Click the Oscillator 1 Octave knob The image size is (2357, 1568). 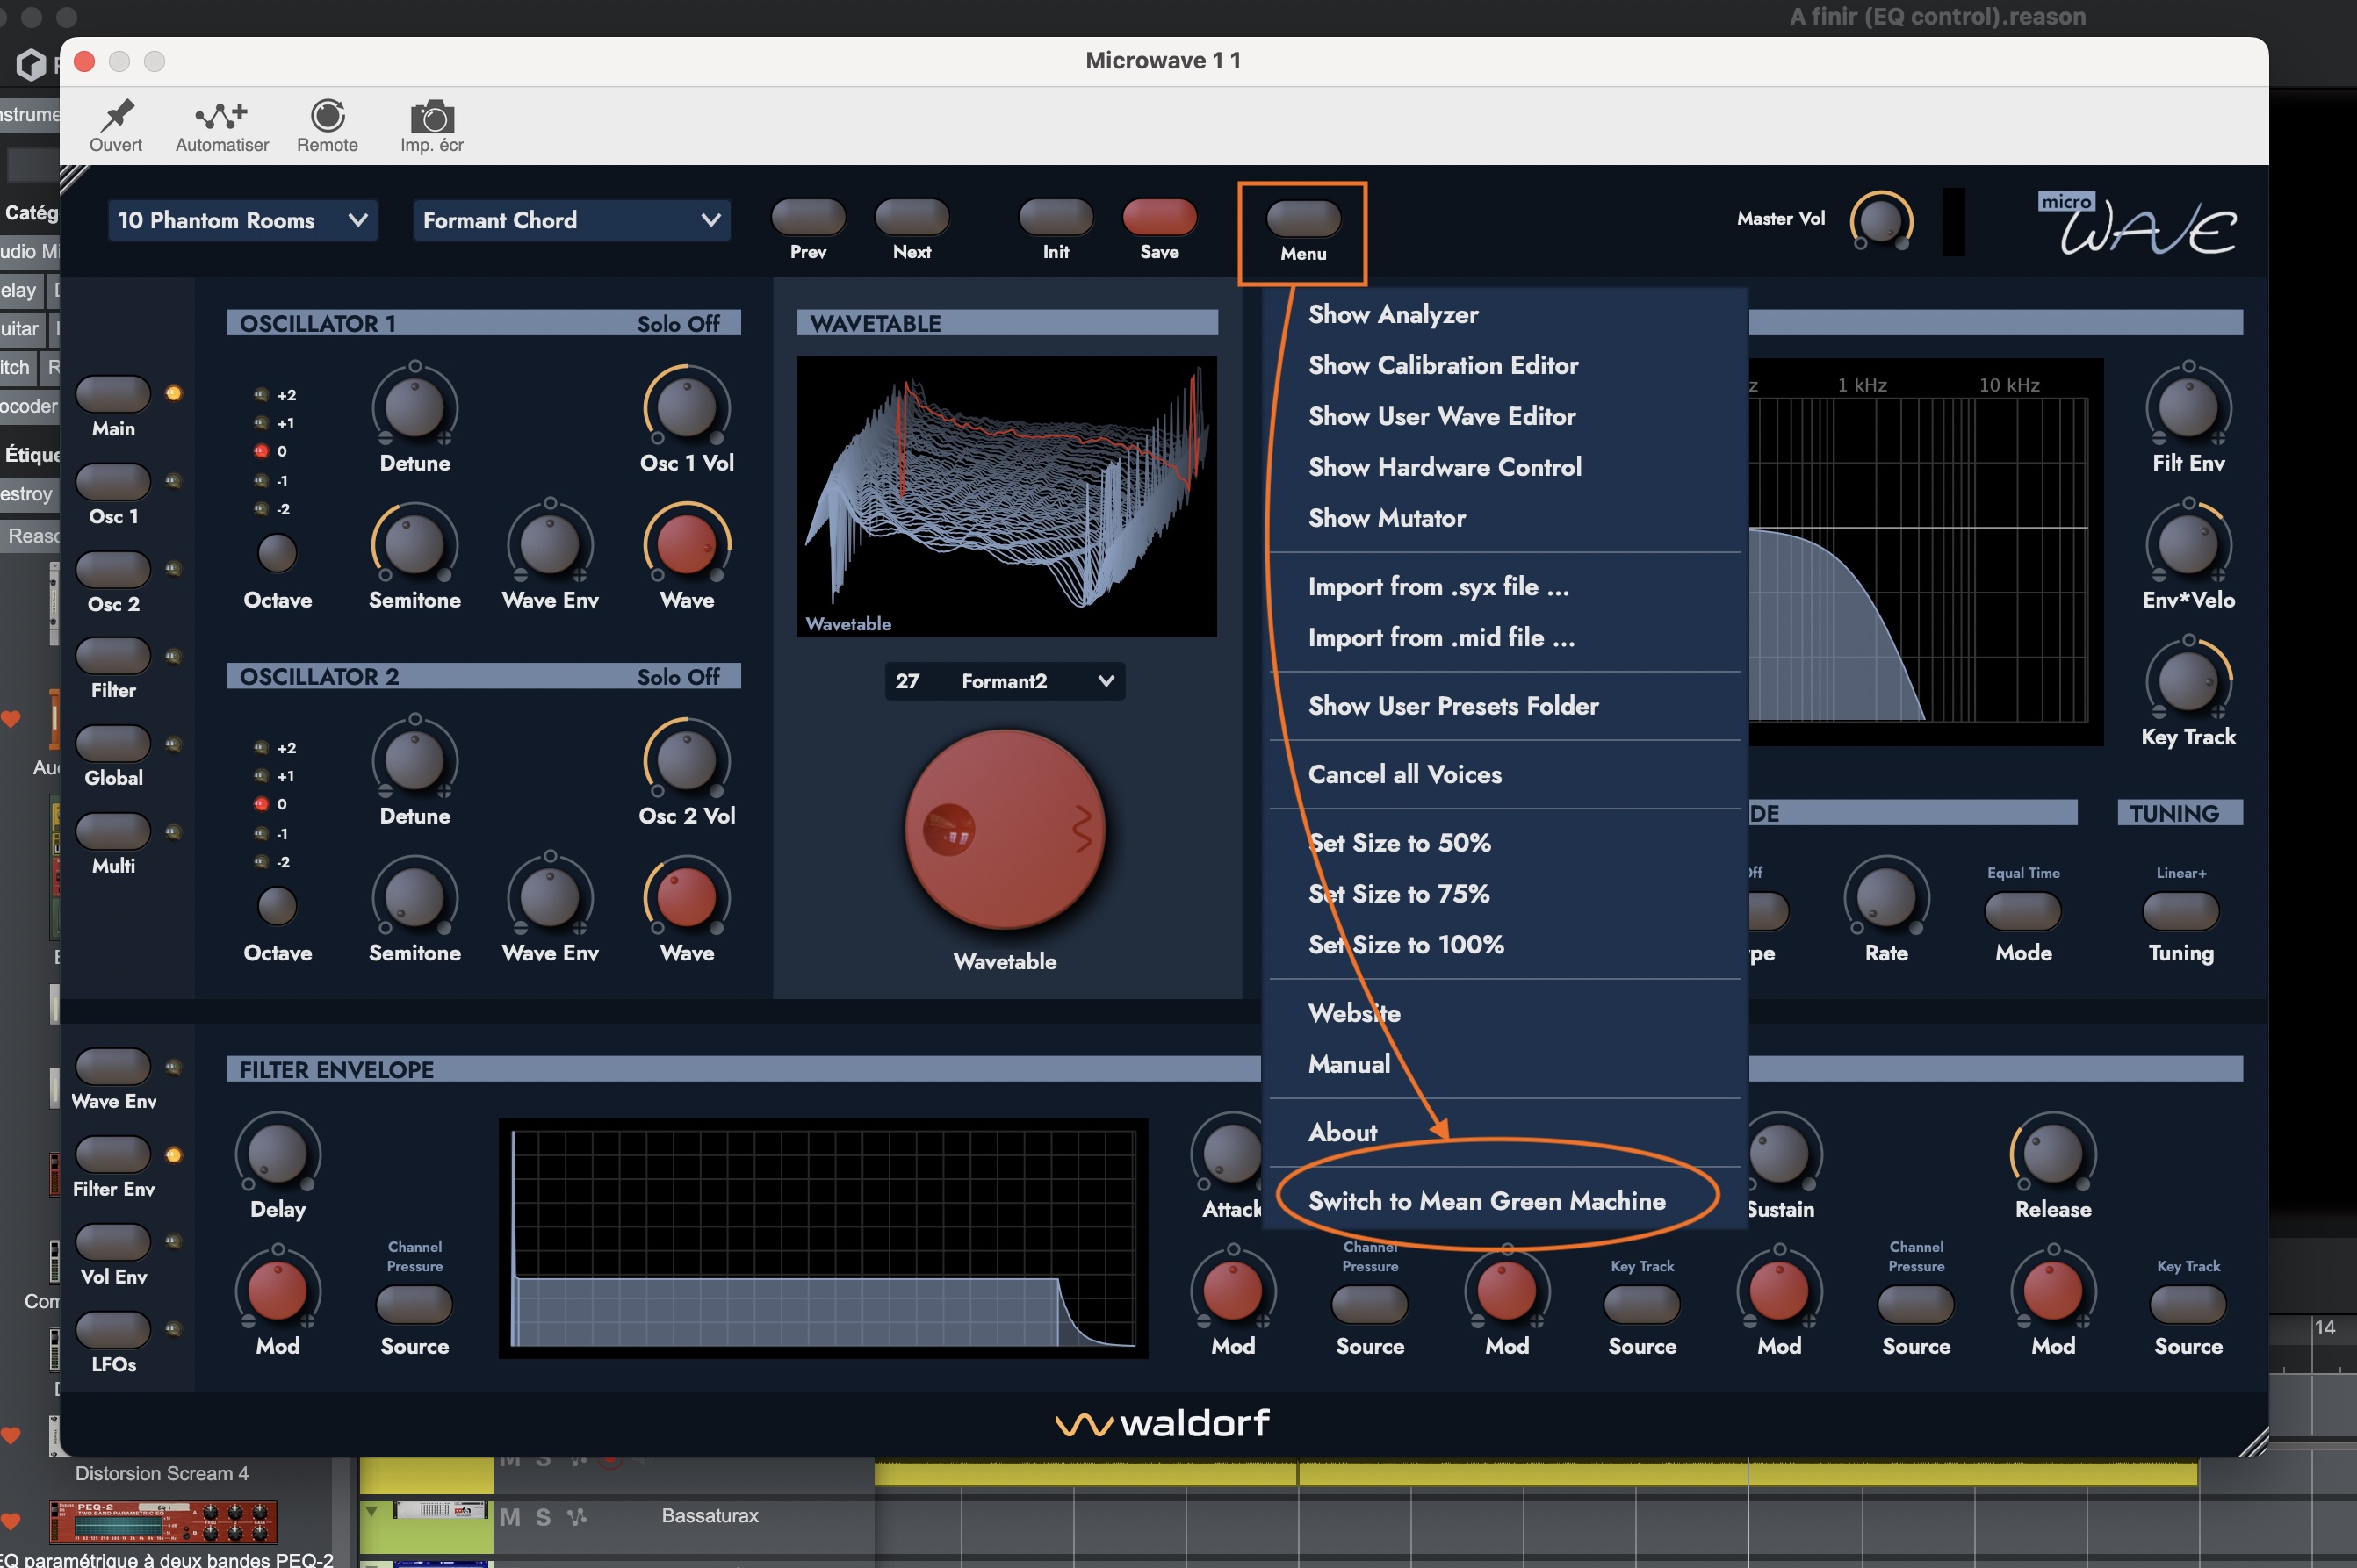click(277, 552)
